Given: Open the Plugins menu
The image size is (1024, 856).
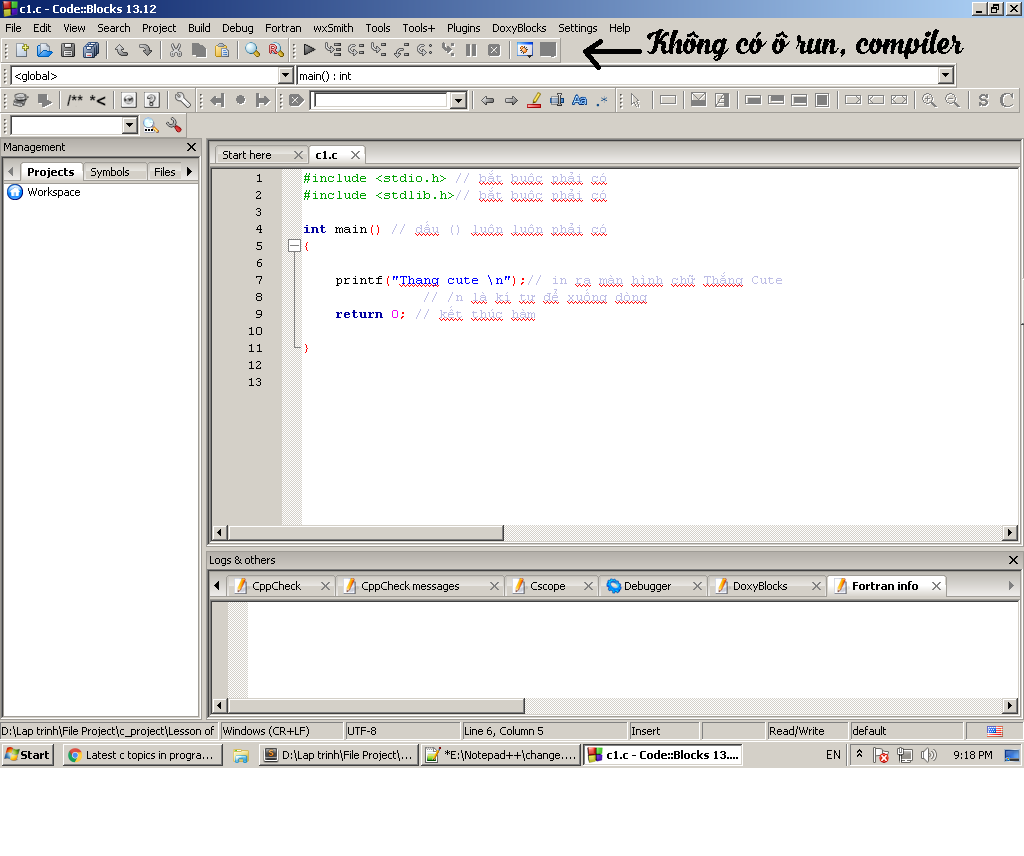Looking at the screenshot, I should (x=464, y=28).
